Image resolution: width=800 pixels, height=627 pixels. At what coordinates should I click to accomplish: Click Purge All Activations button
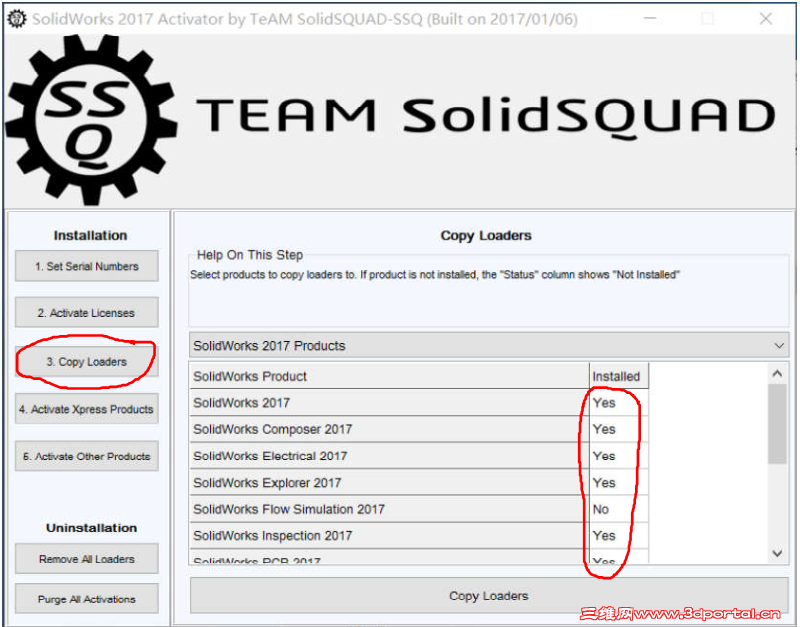(87, 598)
